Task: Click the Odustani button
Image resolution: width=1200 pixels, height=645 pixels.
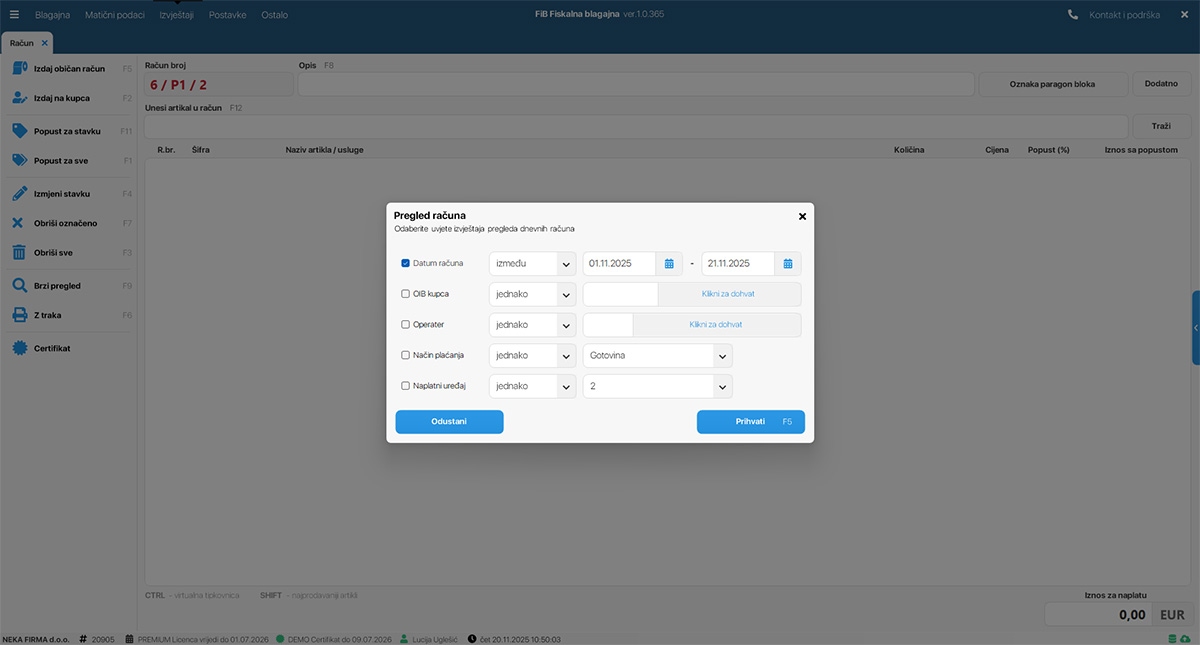Action: (x=449, y=422)
